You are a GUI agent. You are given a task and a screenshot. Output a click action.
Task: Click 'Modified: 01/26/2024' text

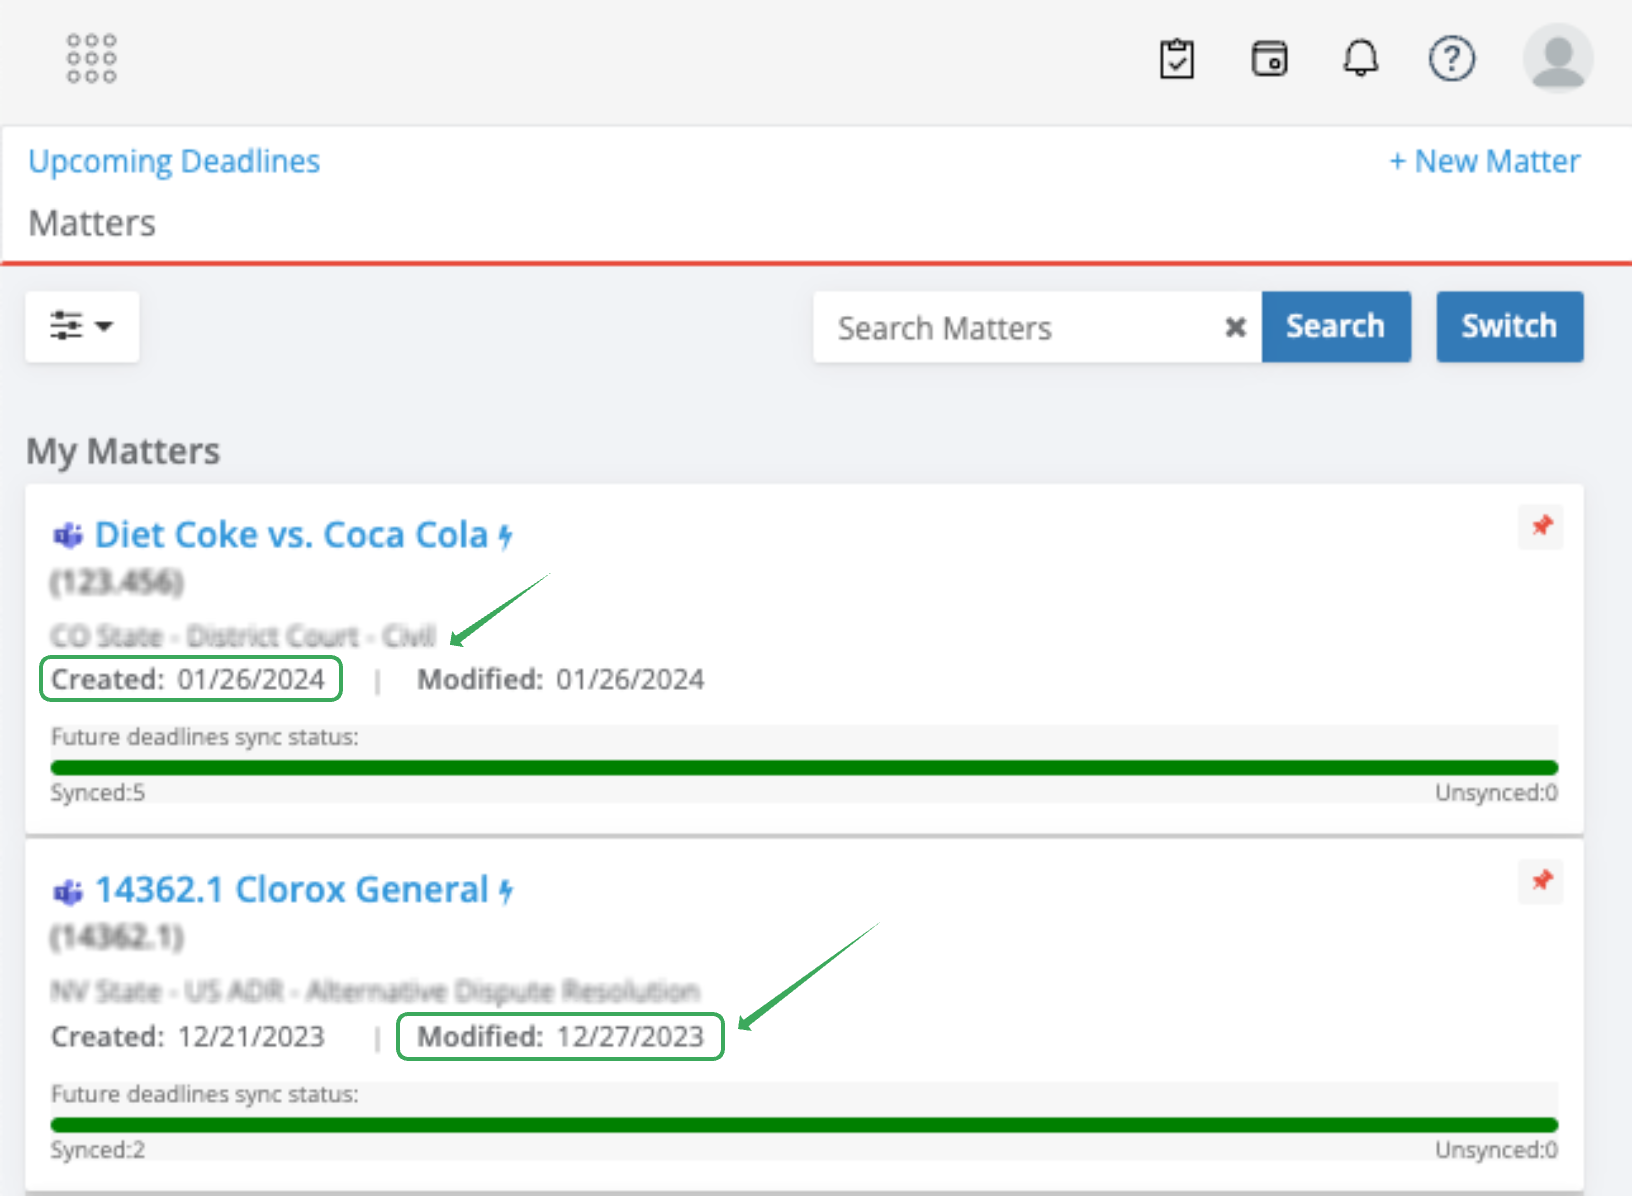point(560,679)
